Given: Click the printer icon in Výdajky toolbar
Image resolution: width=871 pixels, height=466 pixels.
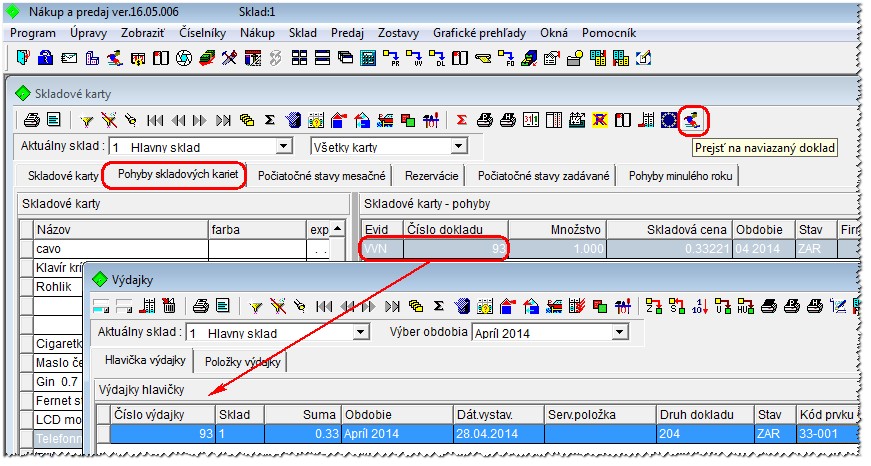Looking at the screenshot, I should coord(201,305).
